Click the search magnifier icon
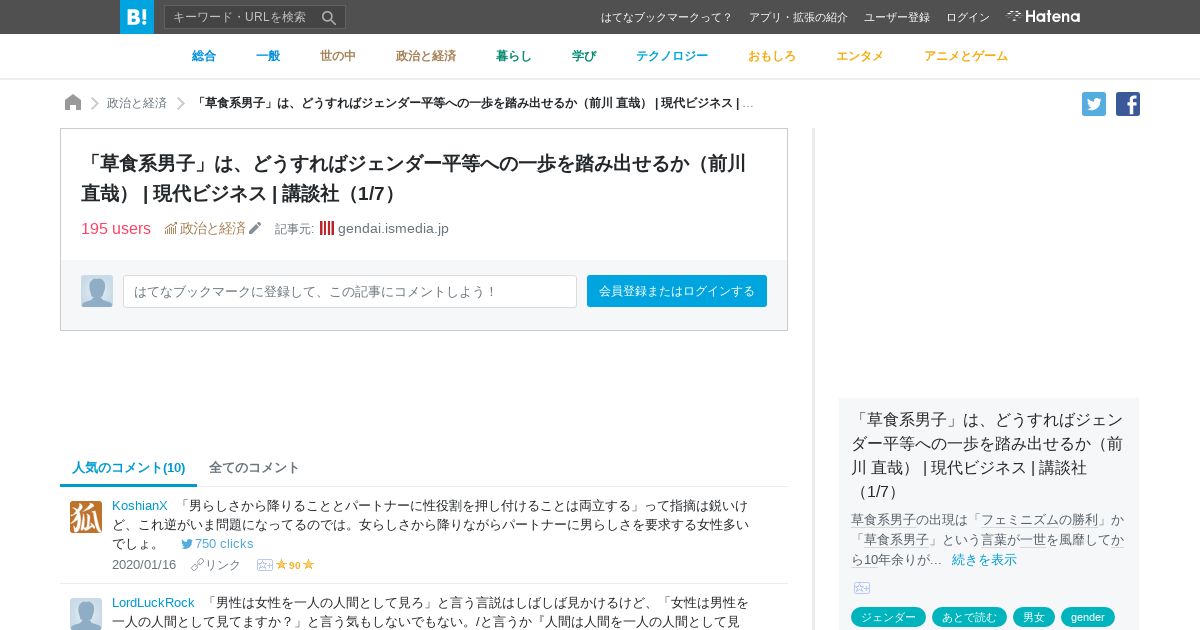 click(329, 17)
